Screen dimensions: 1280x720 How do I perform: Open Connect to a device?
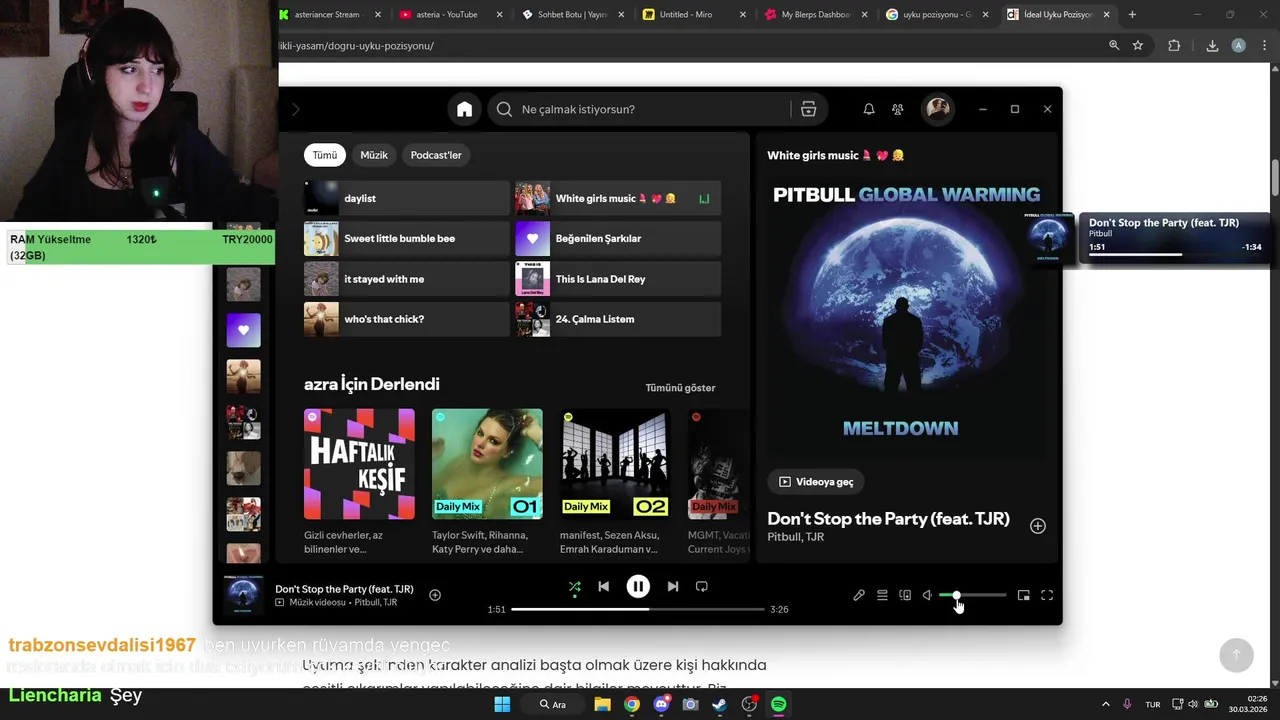coord(905,595)
